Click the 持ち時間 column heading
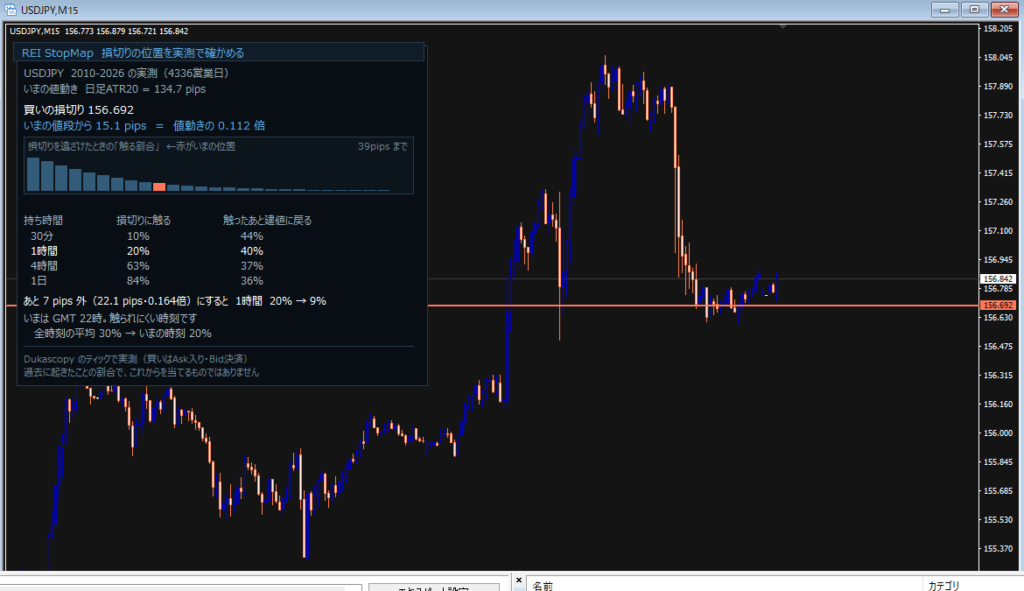The width and height of the screenshot is (1024, 591). pyautogui.click(x=43, y=221)
